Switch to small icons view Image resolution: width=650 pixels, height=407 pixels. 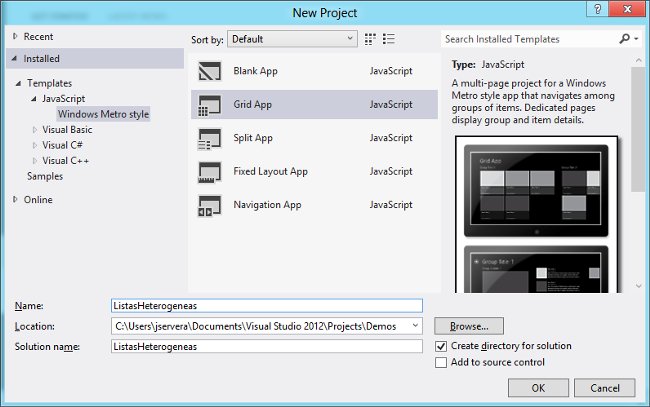point(370,39)
